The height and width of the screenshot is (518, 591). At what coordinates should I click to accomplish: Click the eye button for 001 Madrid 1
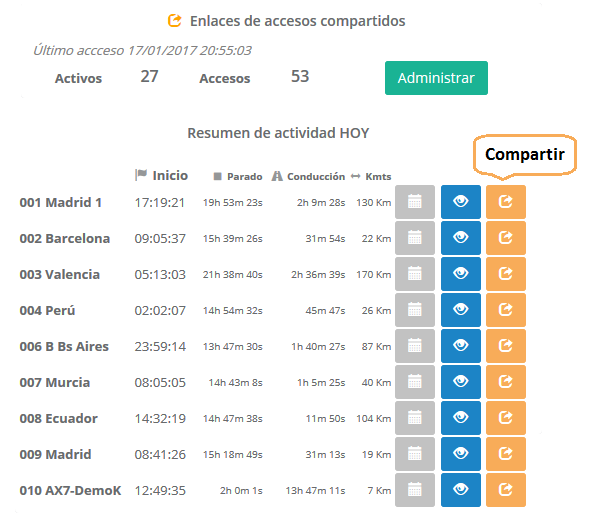coord(461,202)
